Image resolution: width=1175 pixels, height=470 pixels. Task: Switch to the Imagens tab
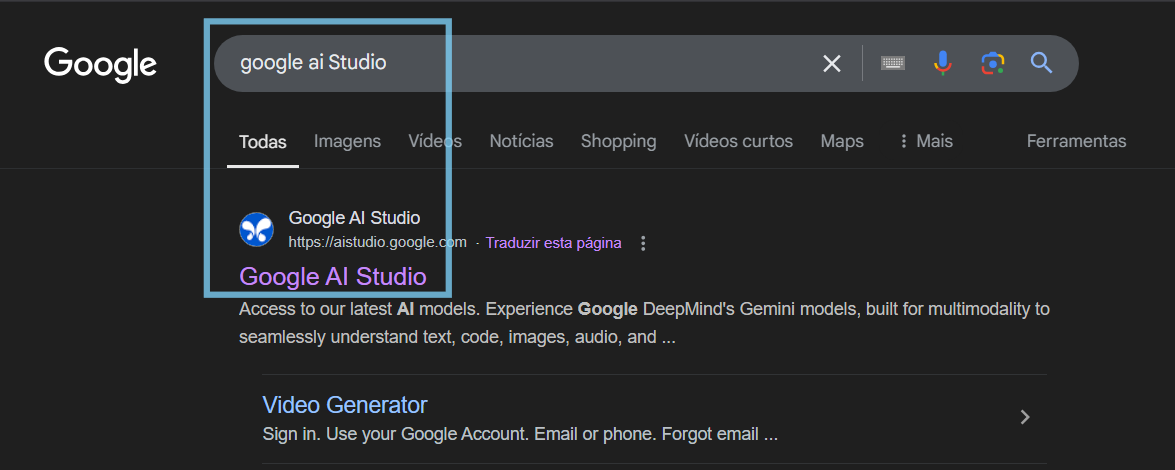pyautogui.click(x=347, y=141)
